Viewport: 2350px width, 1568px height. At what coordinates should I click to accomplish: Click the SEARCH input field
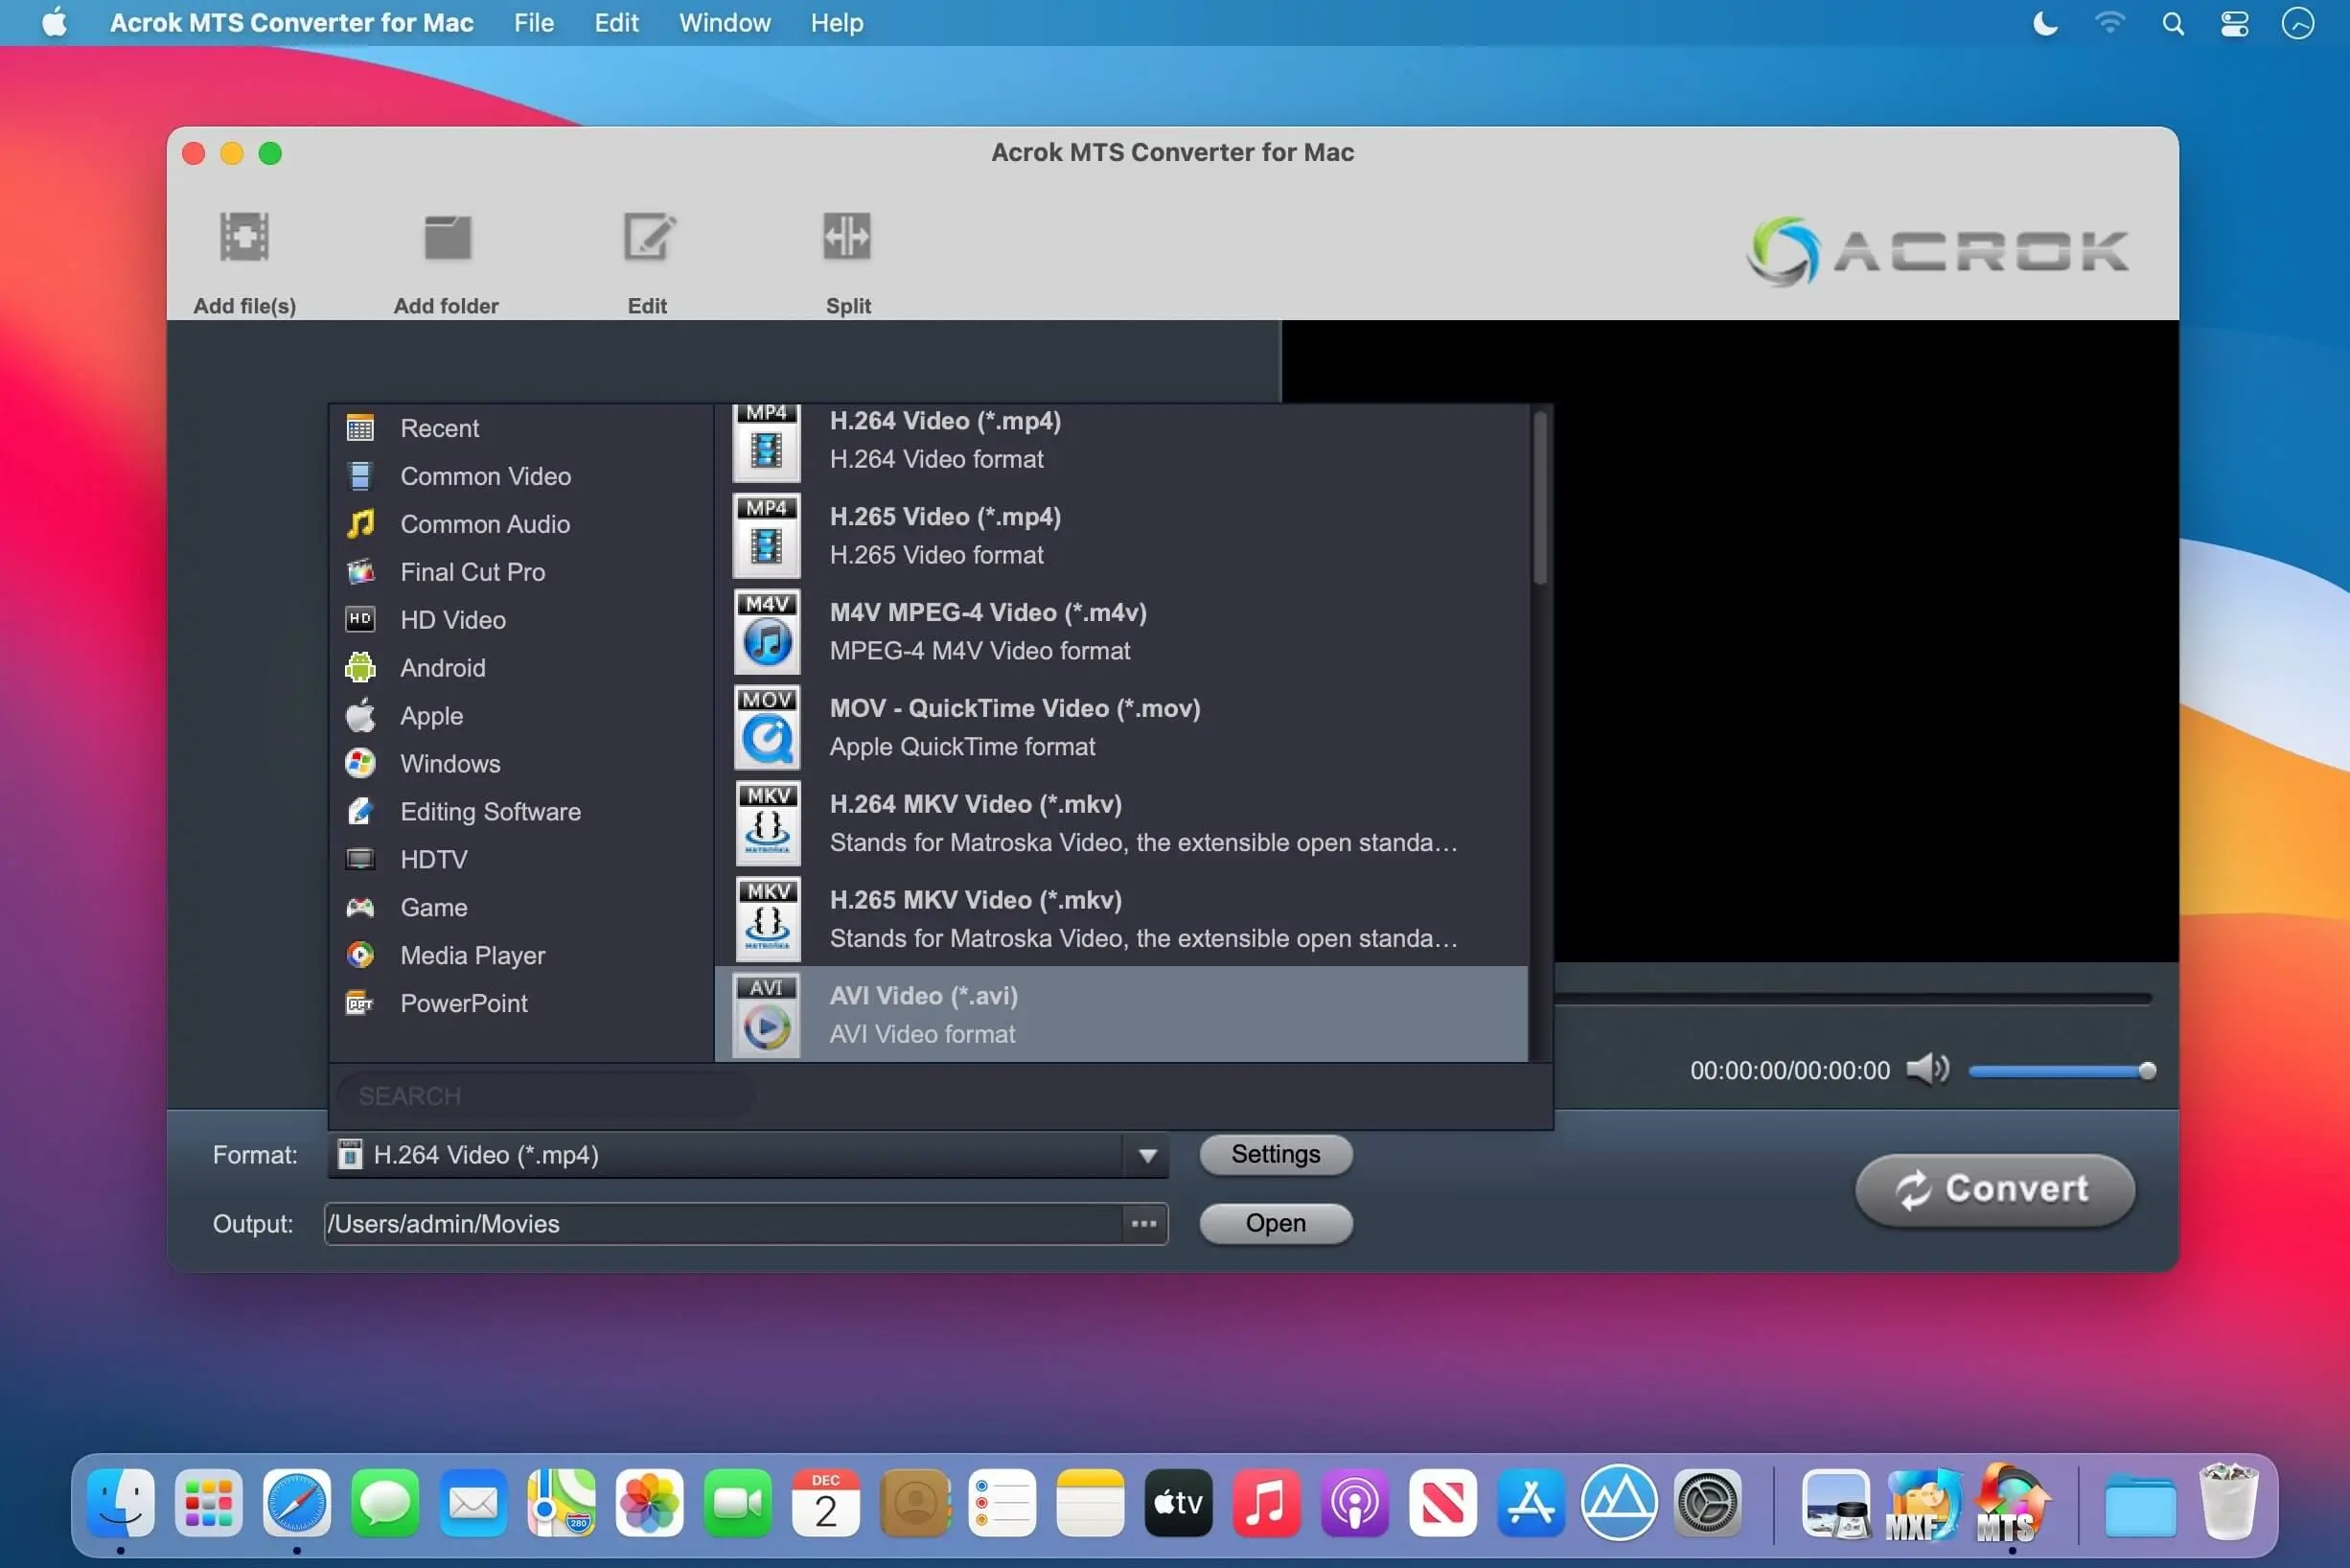click(x=545, y=1096)
